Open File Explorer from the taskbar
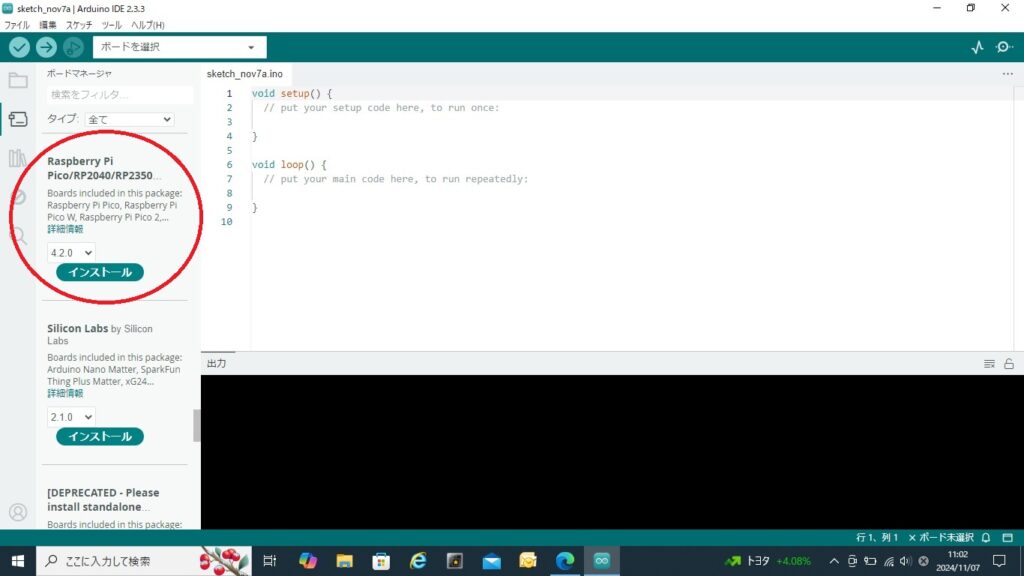 tap(344, 561)
